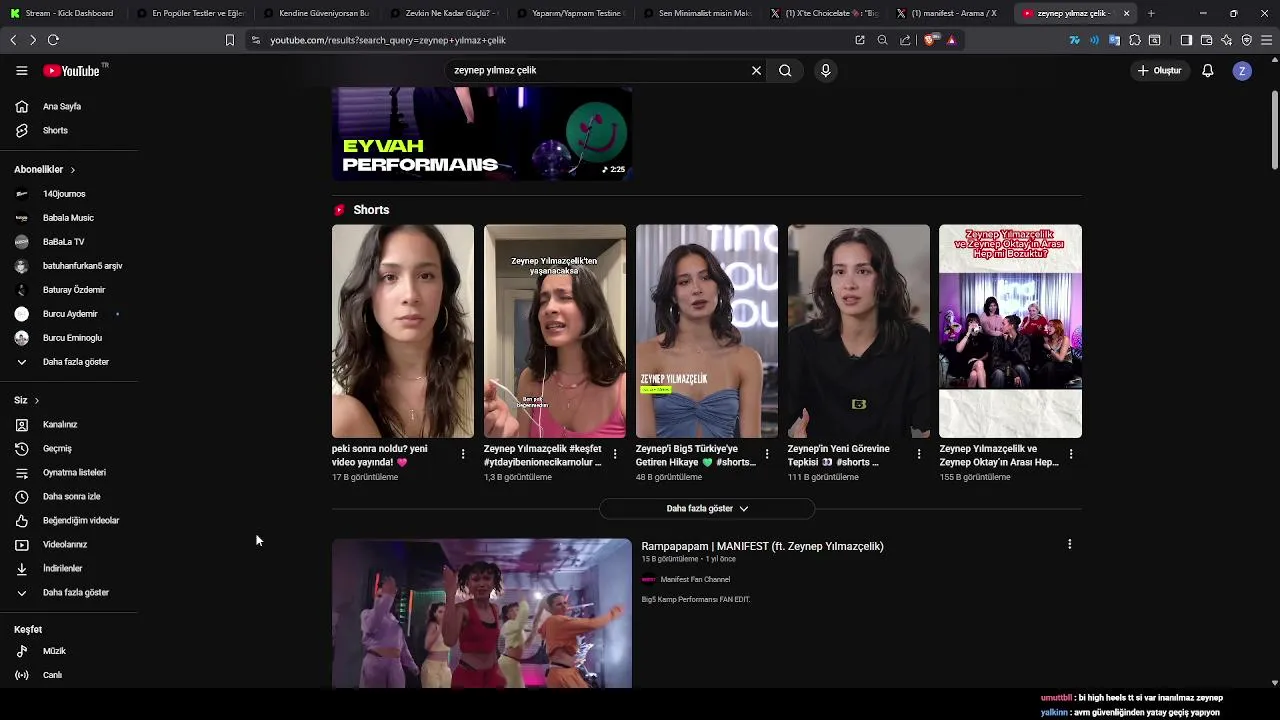Play short 'Zeynep'i Big5 Türkiye'ye Getiren Hikaye'
1280x720 pixels.
[707, 331]
